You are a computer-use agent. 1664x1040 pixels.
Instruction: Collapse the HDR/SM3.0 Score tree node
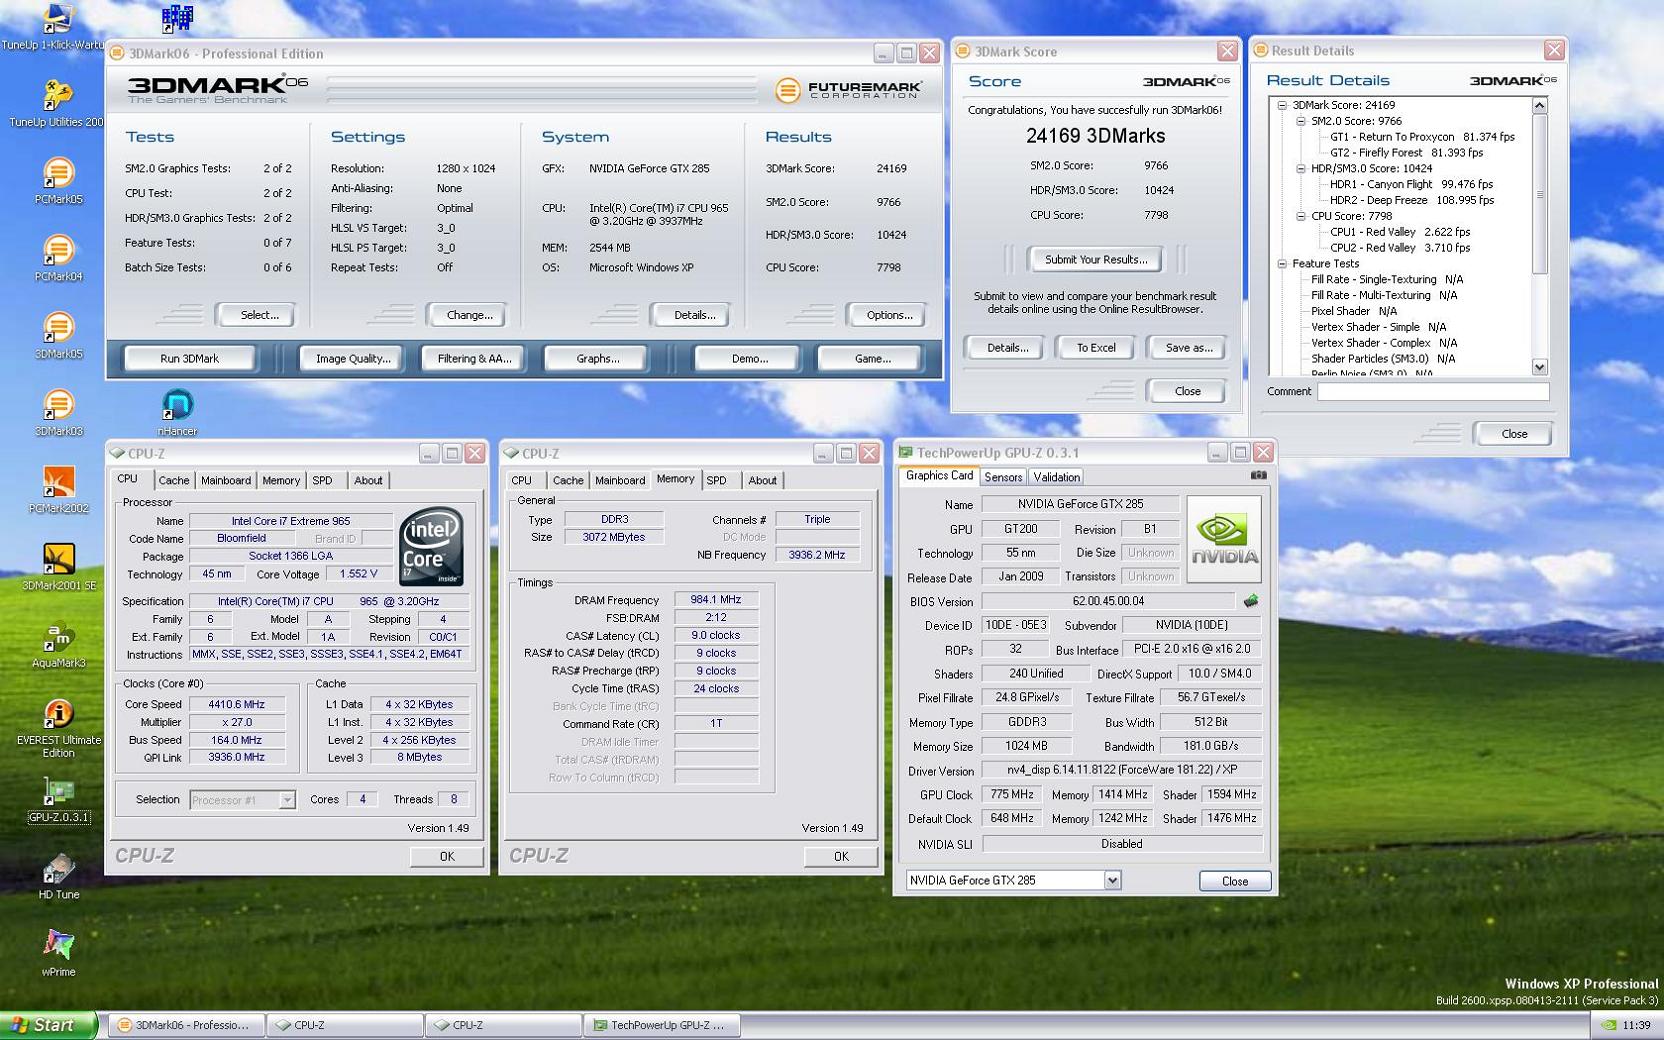(1301, 169)
